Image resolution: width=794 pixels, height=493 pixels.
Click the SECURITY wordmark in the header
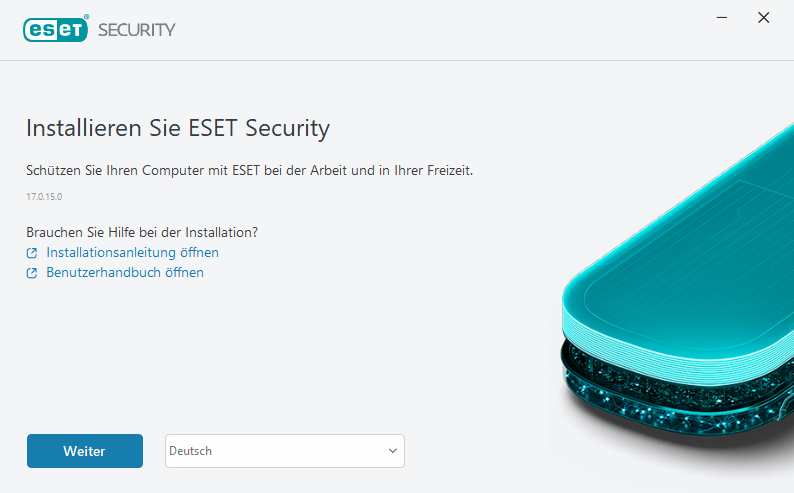point(136,30)
